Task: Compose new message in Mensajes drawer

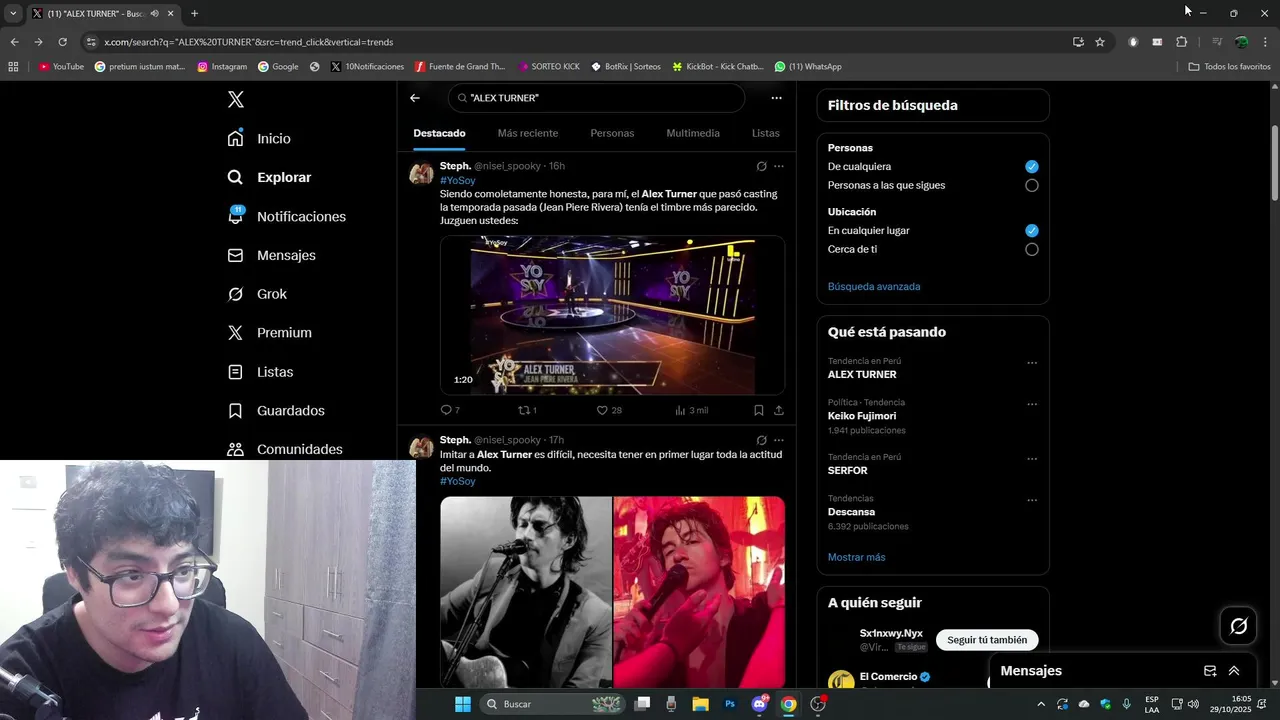Action: click(x=1210, y=671)
